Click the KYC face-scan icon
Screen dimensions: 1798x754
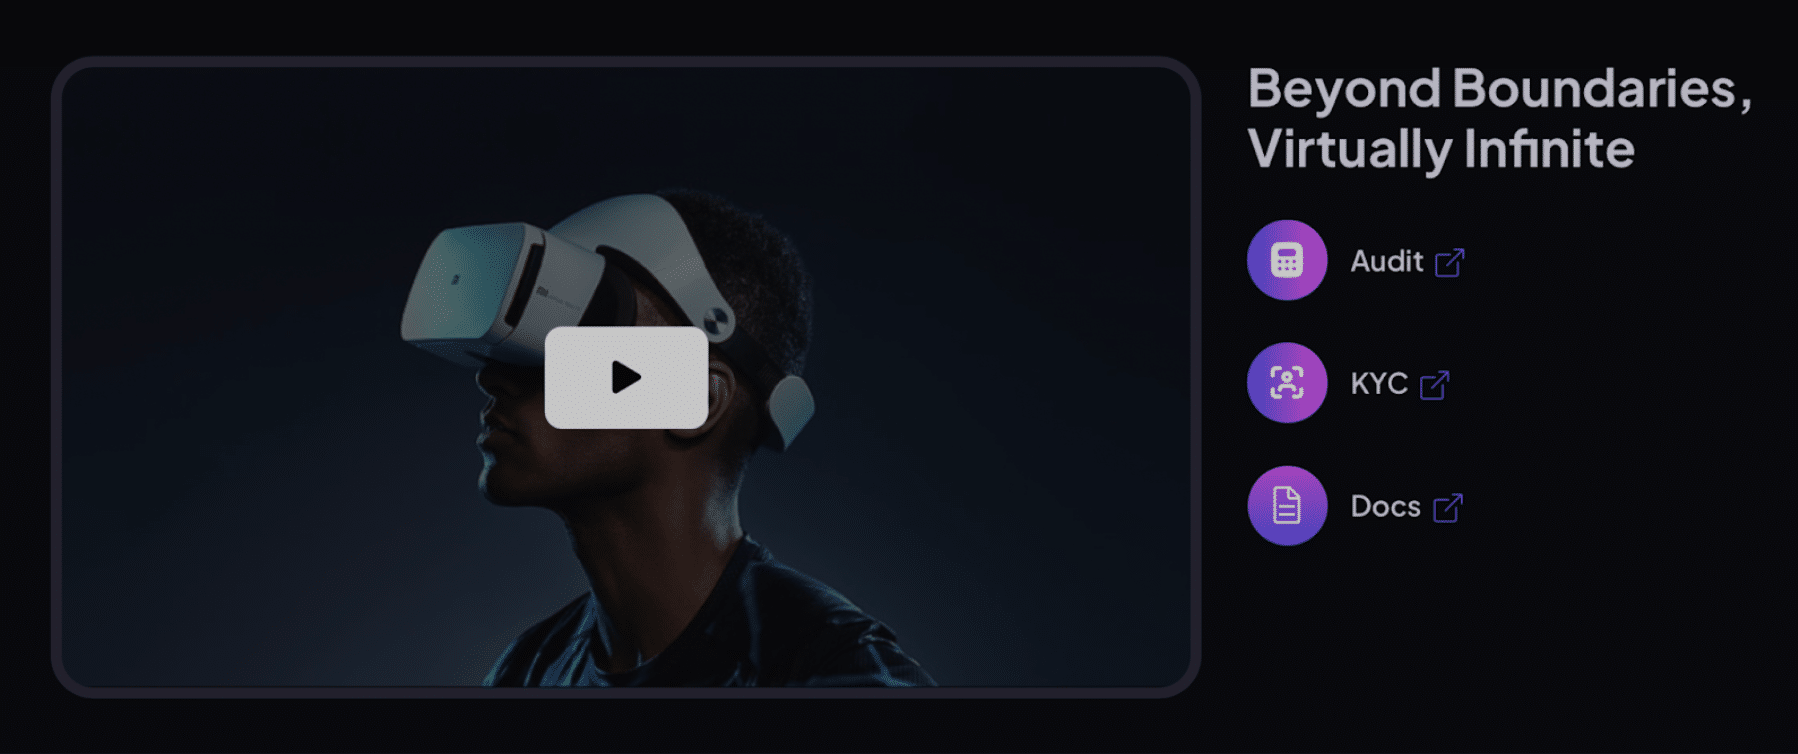pos(1287,383)
